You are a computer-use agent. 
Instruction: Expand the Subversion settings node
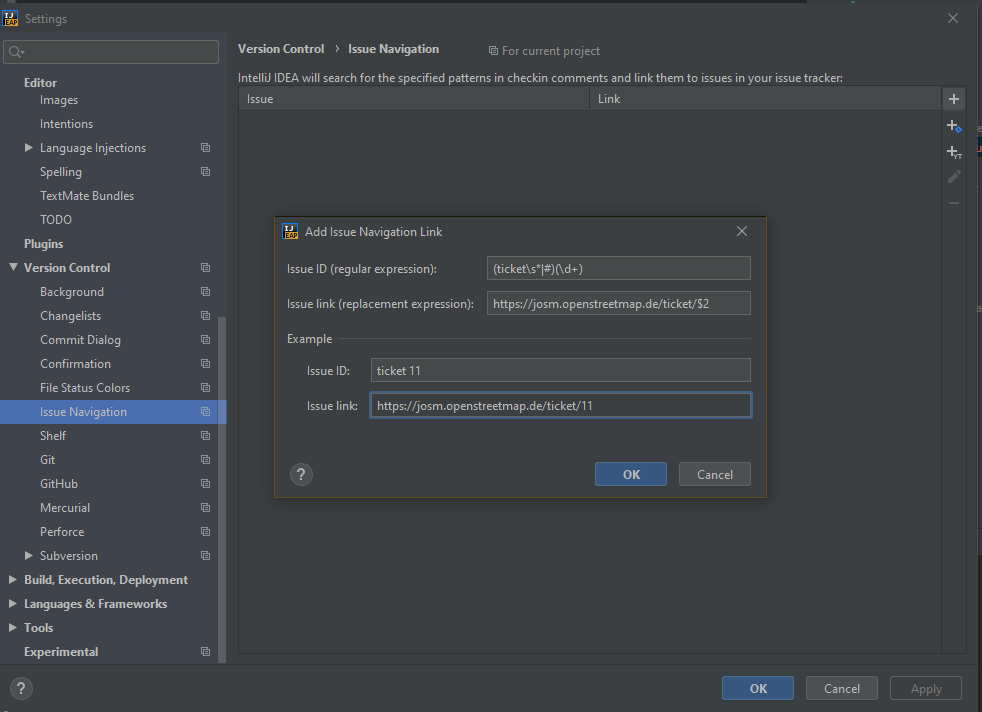[29, 556]
